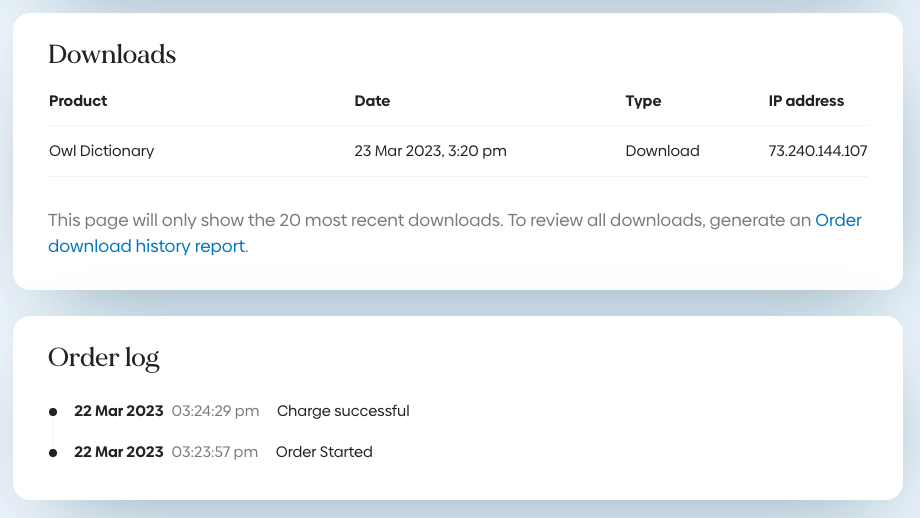Select the Owl Dictionary product entry
The image size is (920, 518).
tap(102, 152)
